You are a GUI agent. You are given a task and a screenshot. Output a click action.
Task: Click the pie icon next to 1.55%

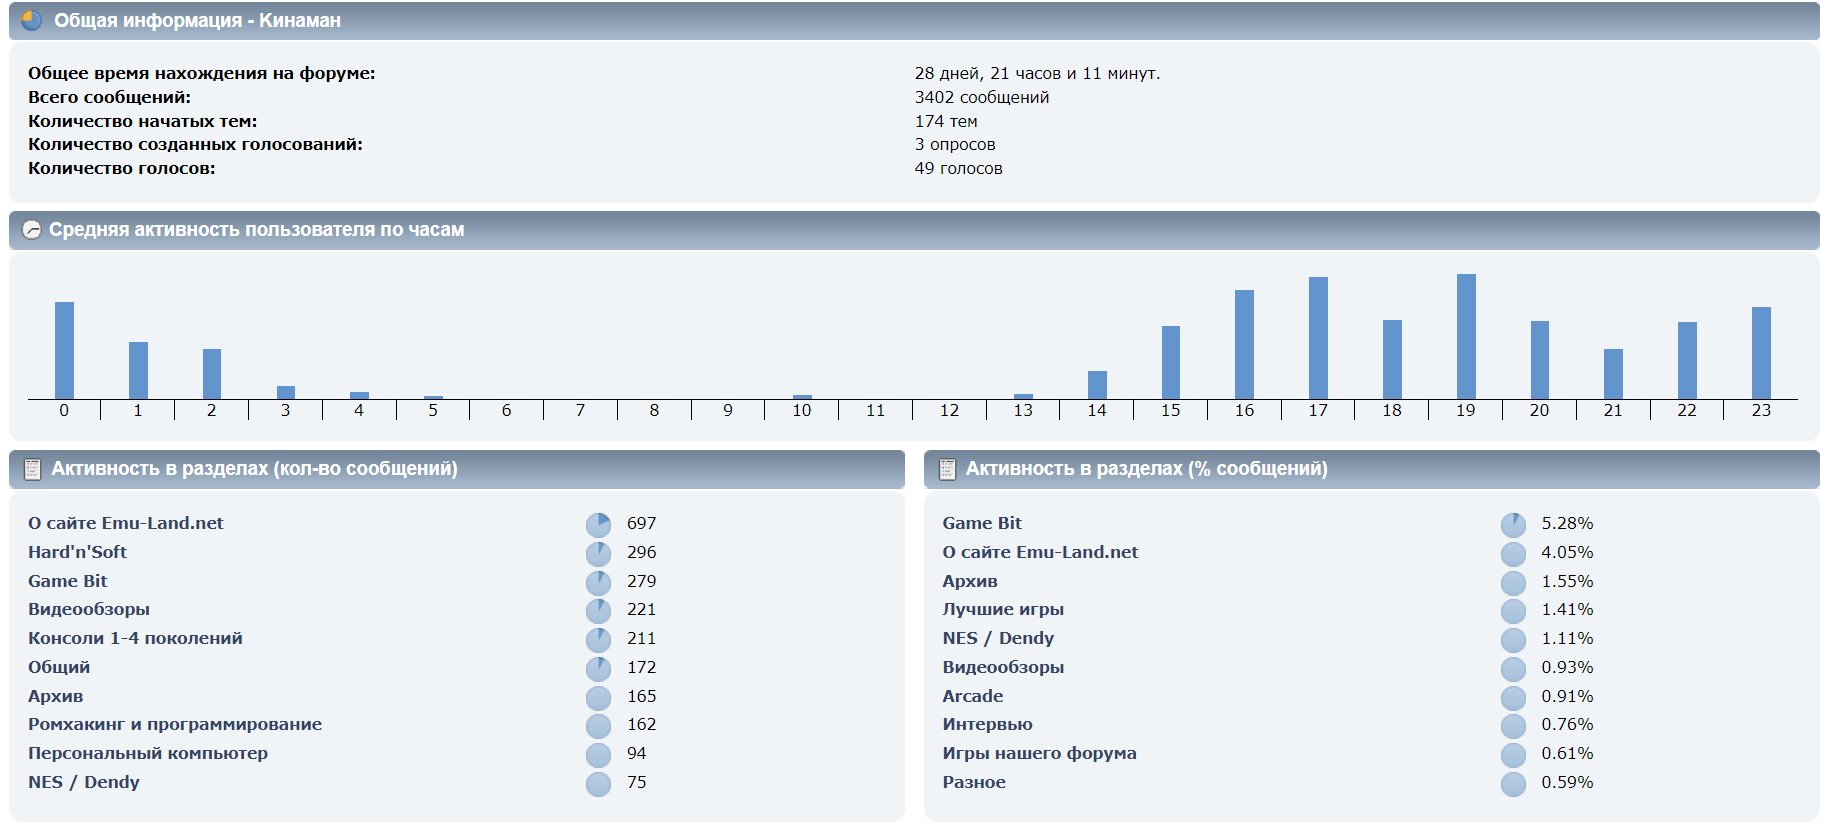(1513, 583)
